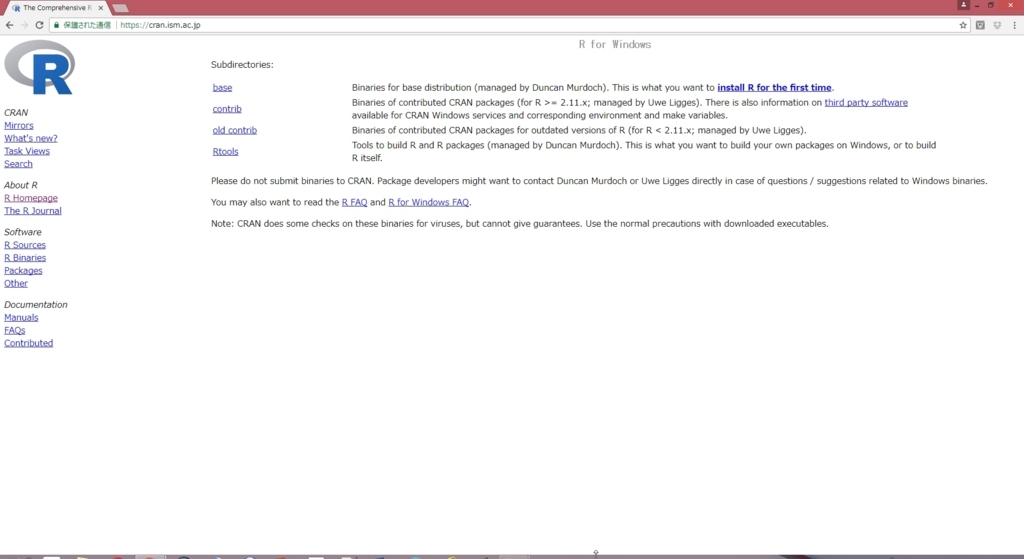Click the R for Windows heading
Screen dimensions: 1024x559
click(615, 44)
